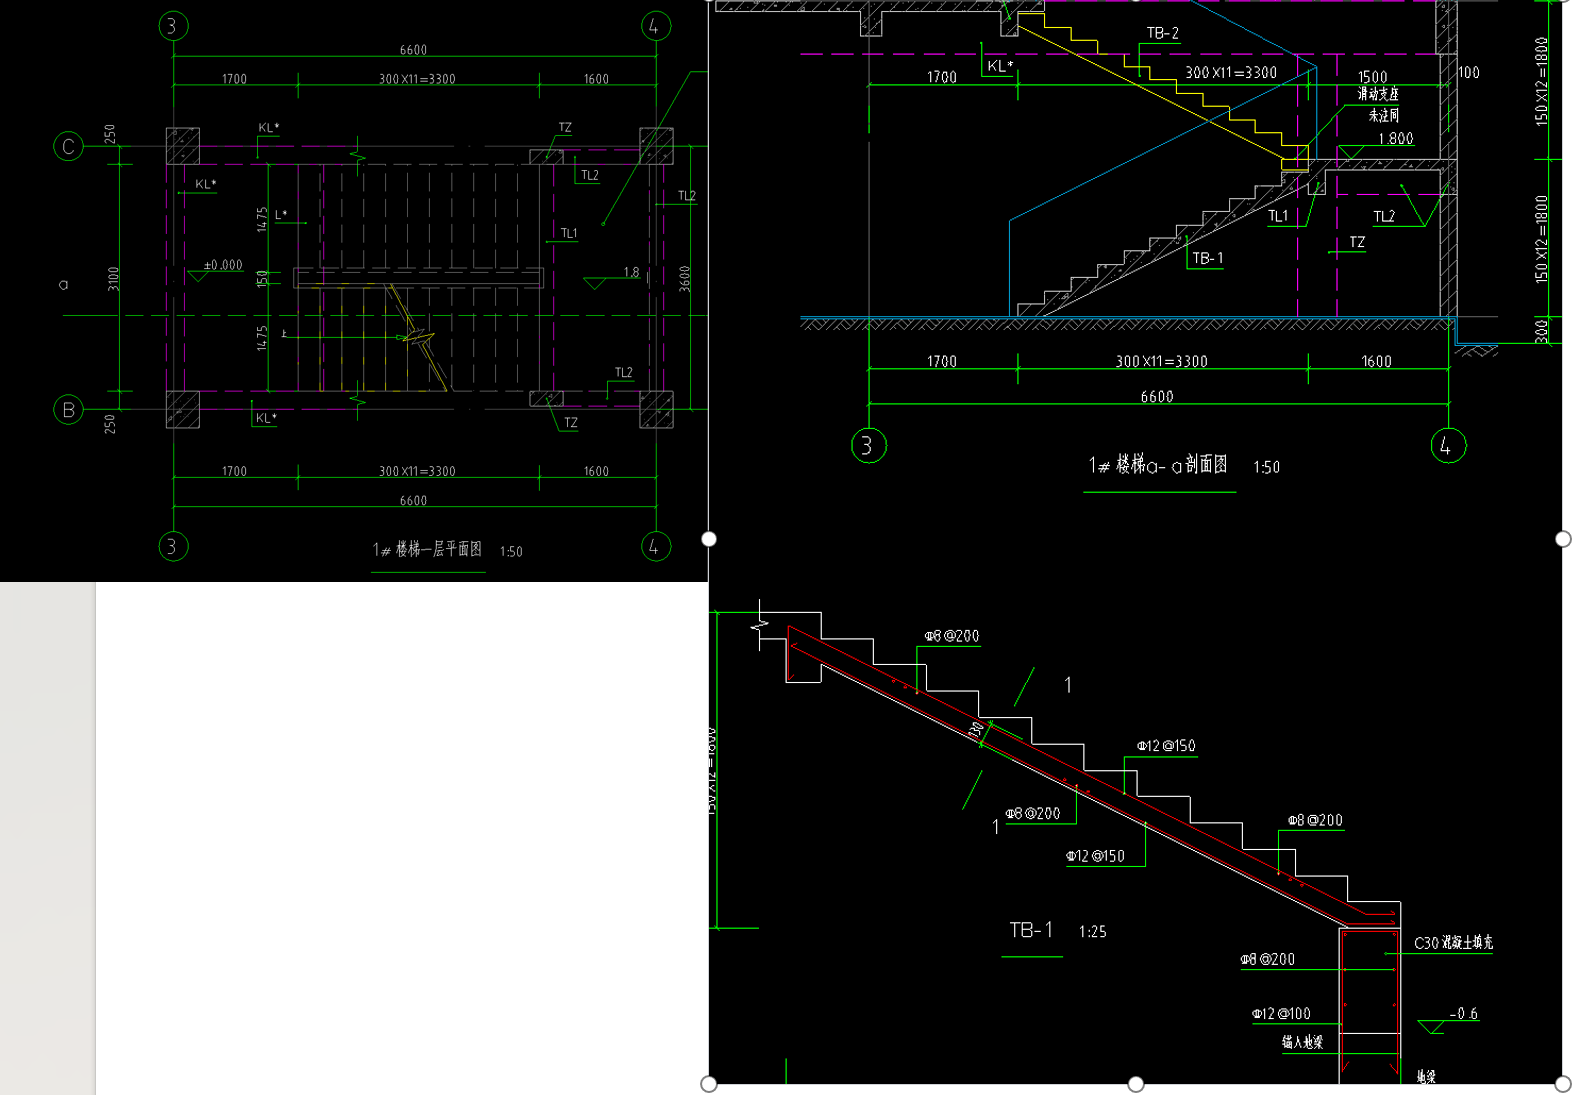Click the 'C' grid axis bubble
The image size is (1580, 1095).
point(68,147)
